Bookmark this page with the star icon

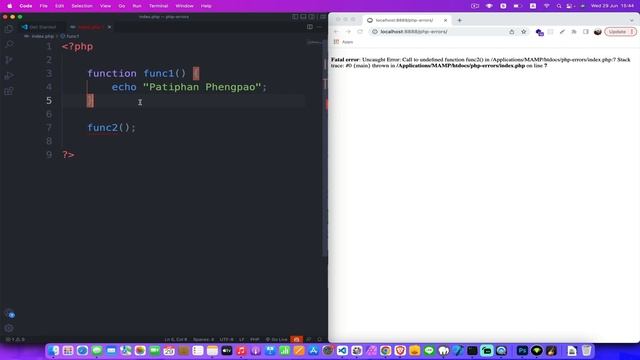[524, 31]
